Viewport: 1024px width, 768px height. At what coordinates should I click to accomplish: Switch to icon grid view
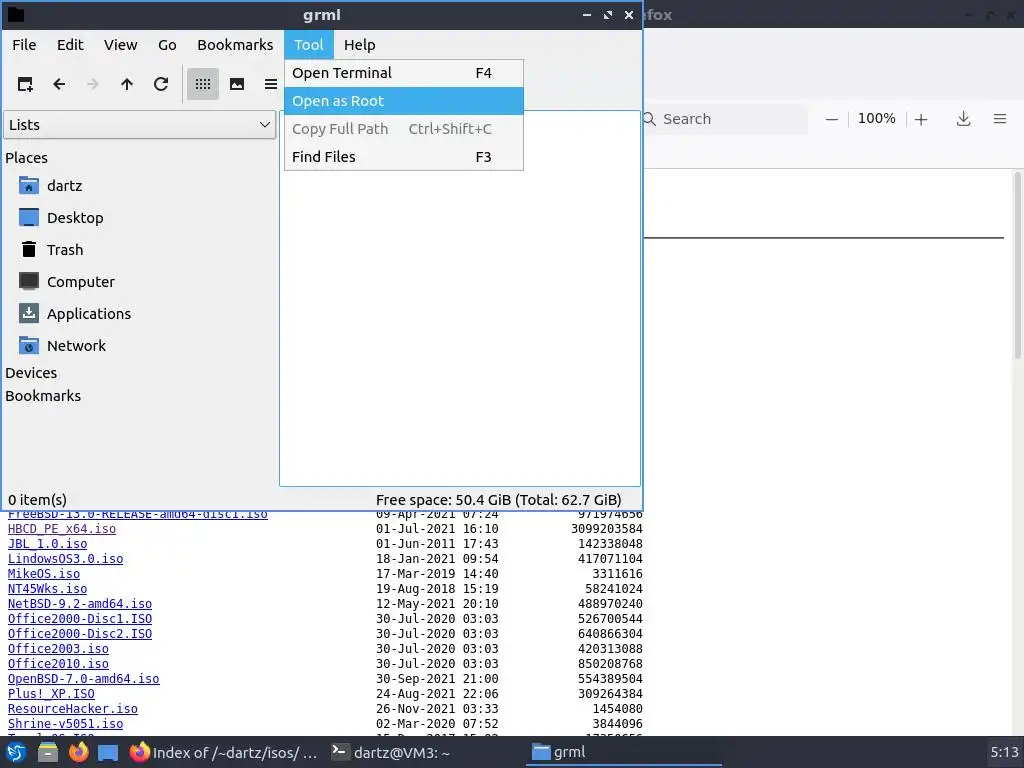(203, 84)
